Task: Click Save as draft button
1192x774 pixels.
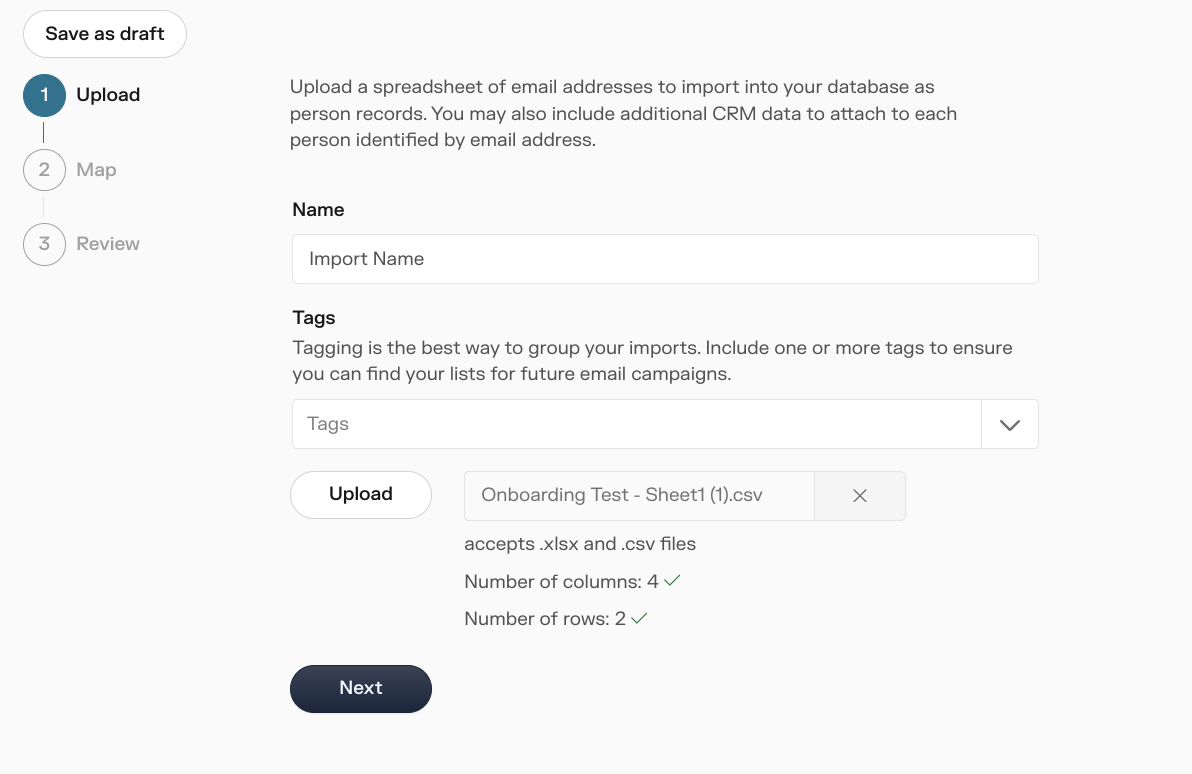Action: coord(105,34)
